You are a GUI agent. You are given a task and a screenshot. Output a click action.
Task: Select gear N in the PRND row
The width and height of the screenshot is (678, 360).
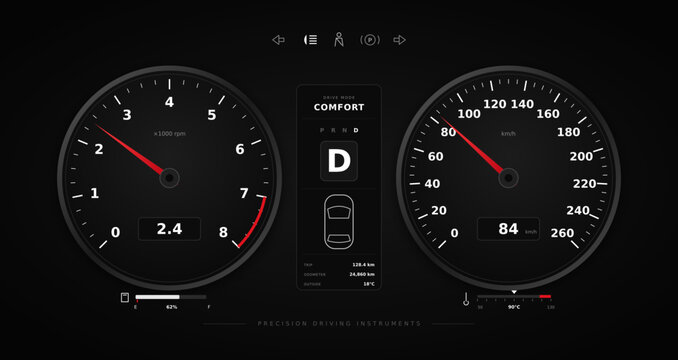pyautogui.click(x=345, y=130)
